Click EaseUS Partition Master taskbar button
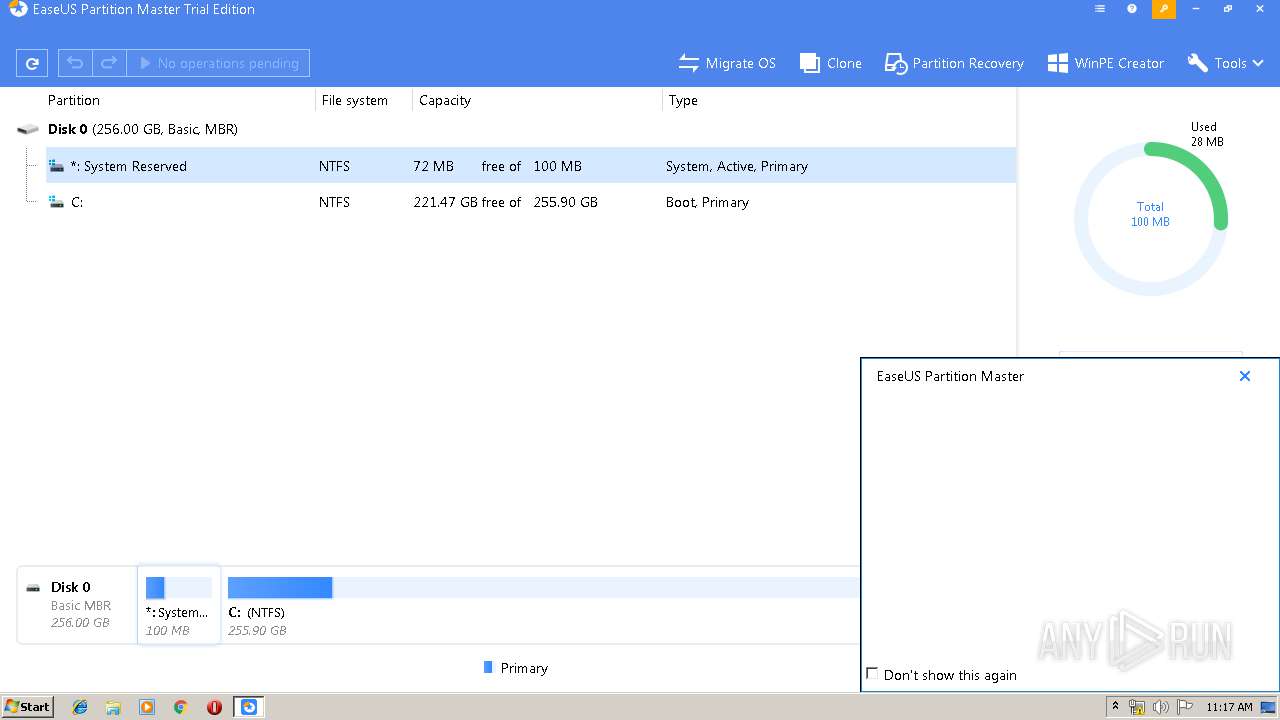This screenshot has width=1280, height=720. [249, 707]
